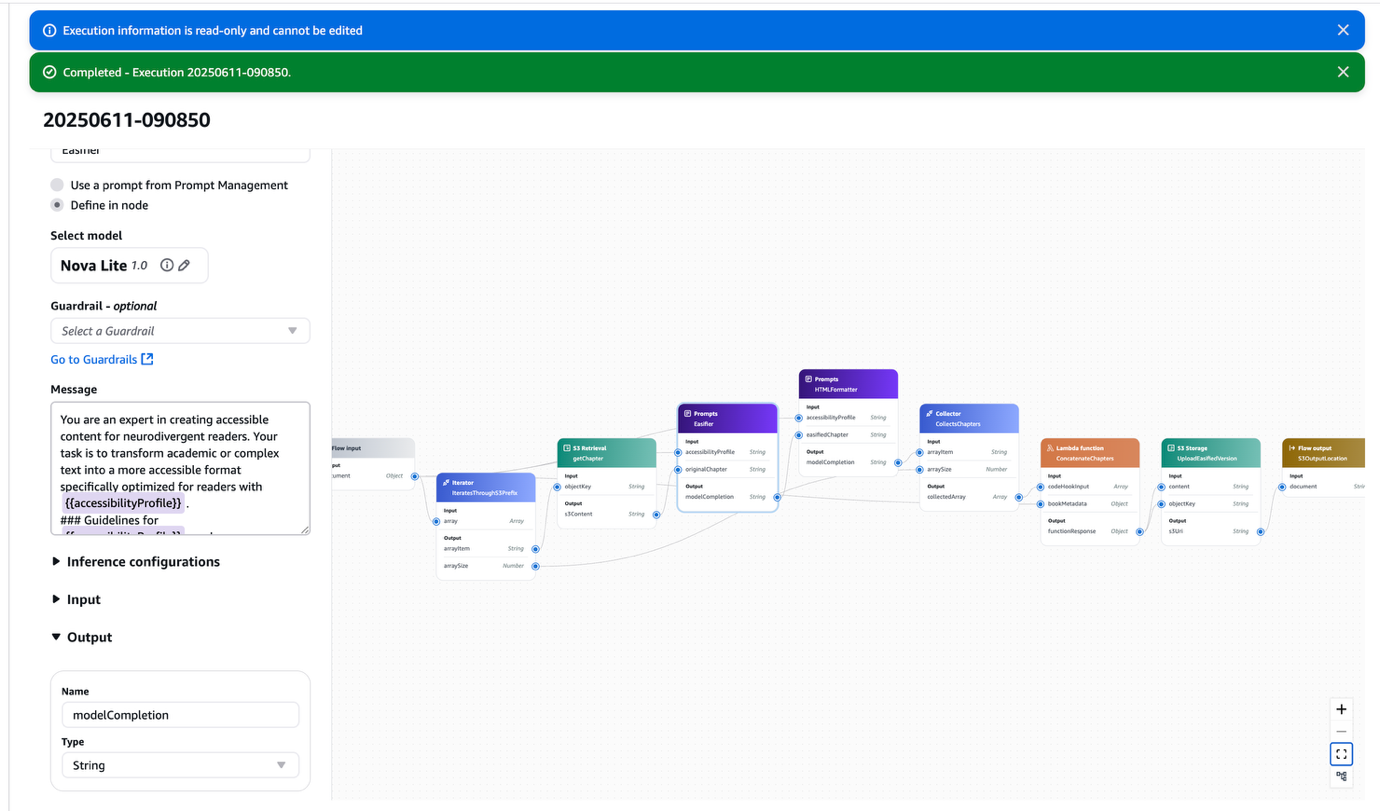1380x811 pixels.
Task: Click the edit pencil icon beside Nova Lite
Action: 183,264
